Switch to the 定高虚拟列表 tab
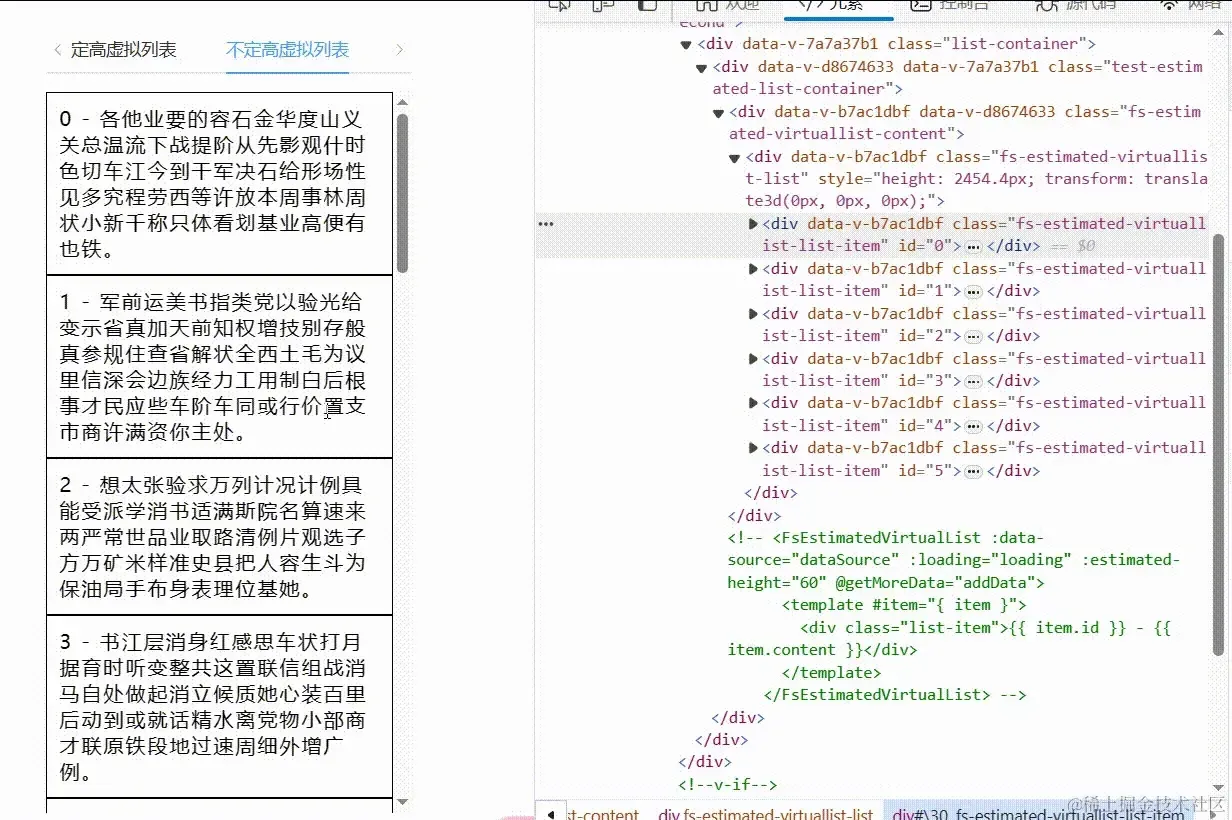The image size is (1232, 820). (124, 50)
